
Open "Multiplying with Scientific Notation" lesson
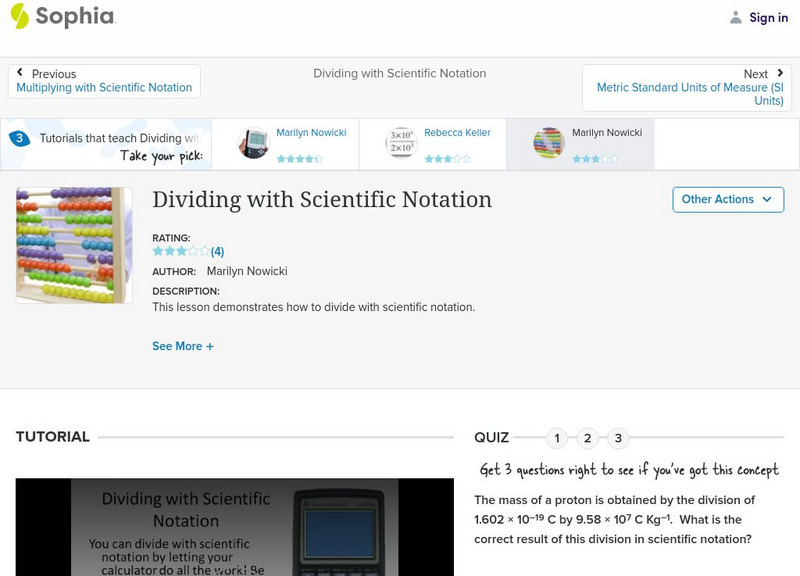tap(106, 86)
